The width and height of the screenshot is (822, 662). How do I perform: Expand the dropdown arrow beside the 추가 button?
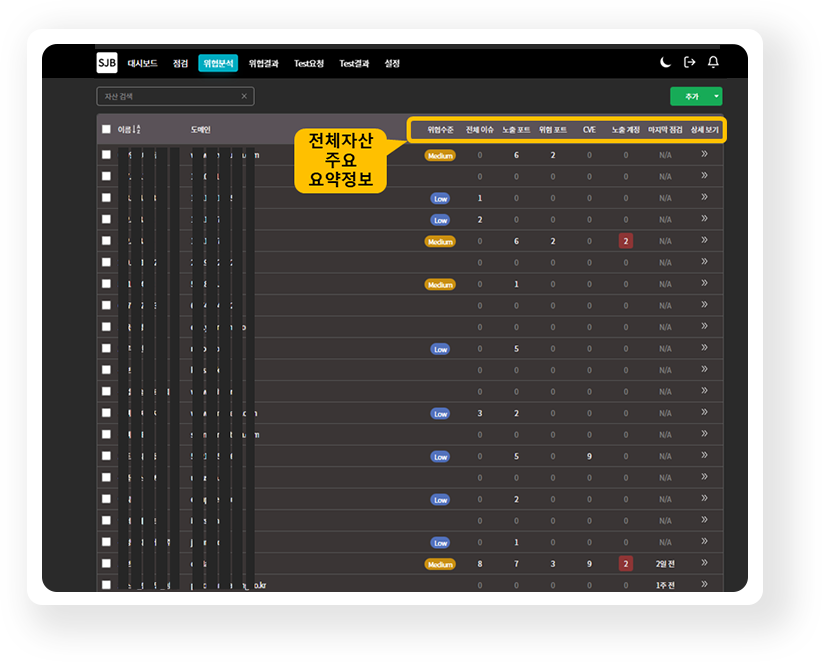click(x=717, y=96)
